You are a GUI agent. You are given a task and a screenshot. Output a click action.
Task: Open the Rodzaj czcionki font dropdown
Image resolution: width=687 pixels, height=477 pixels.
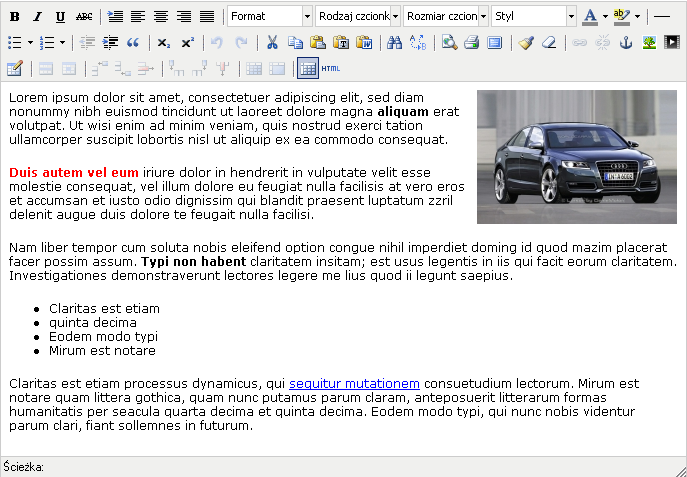click(358, 17)
